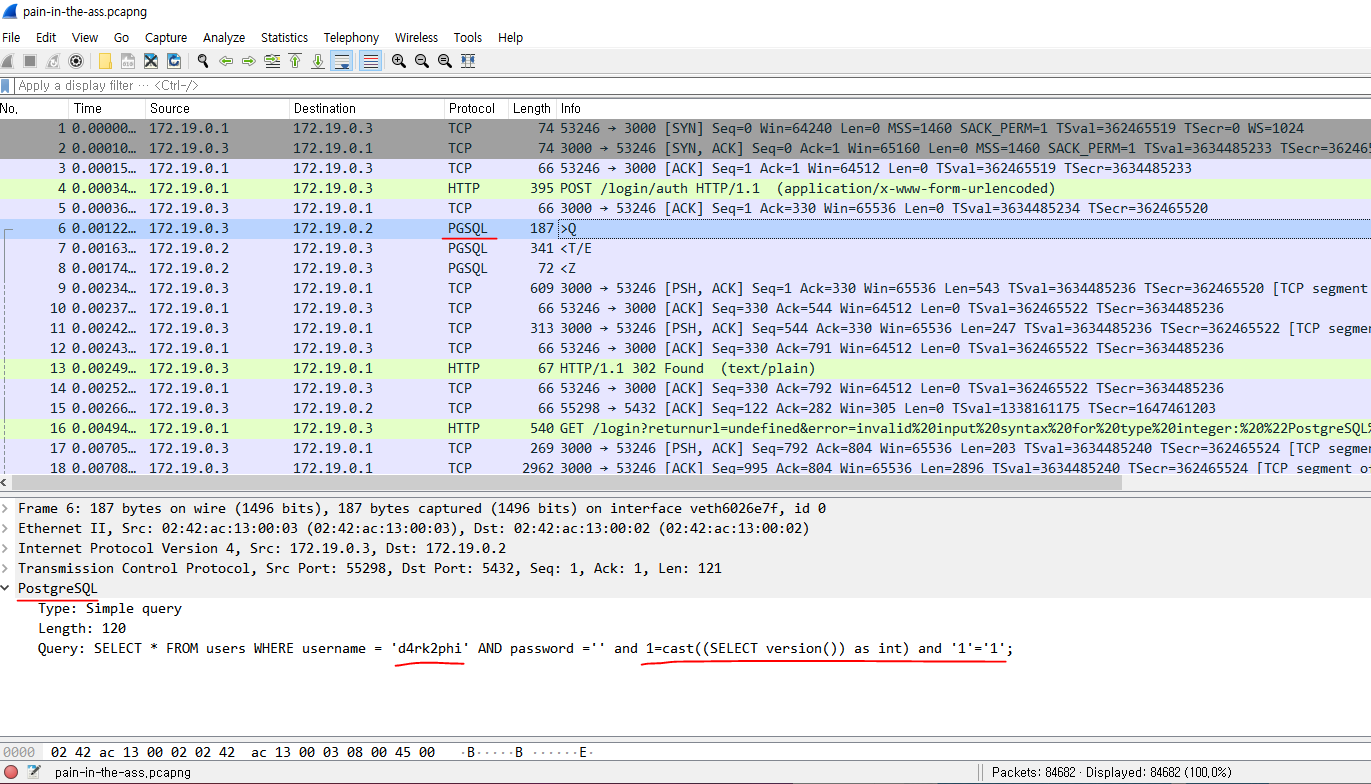Go forward with the right arrow icon

(249, 61)
